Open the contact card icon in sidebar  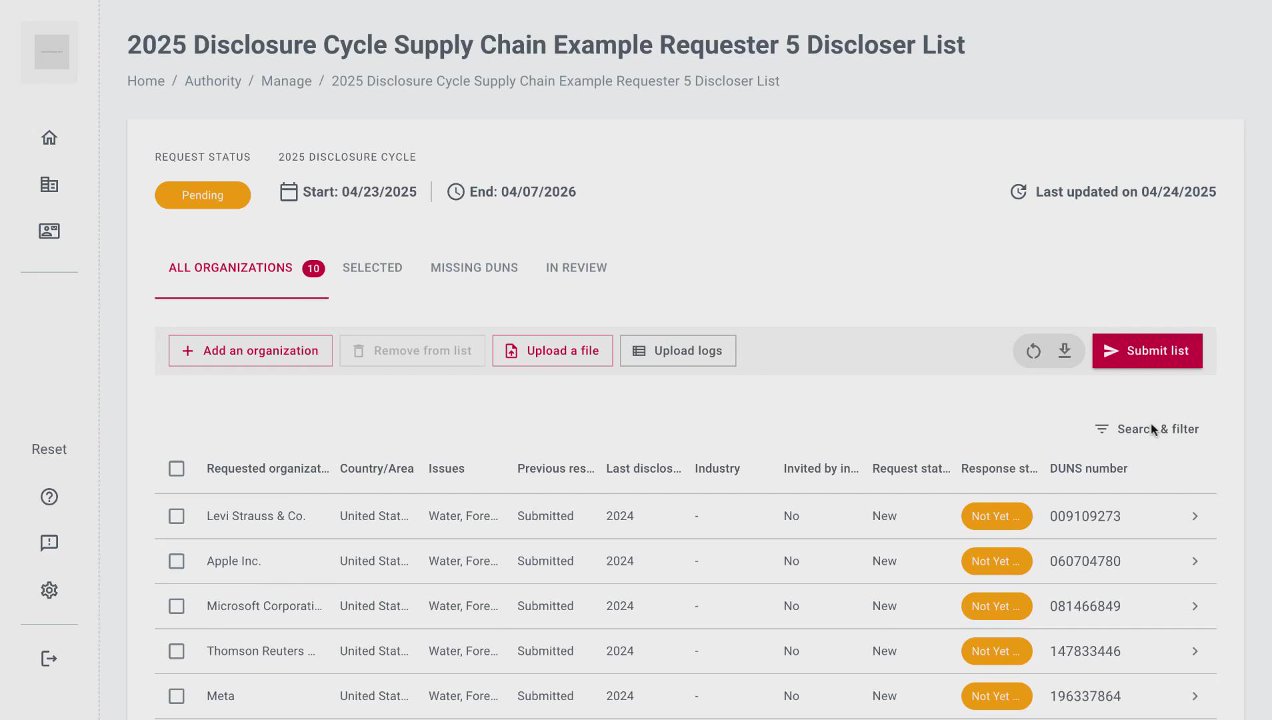(49, 231)
